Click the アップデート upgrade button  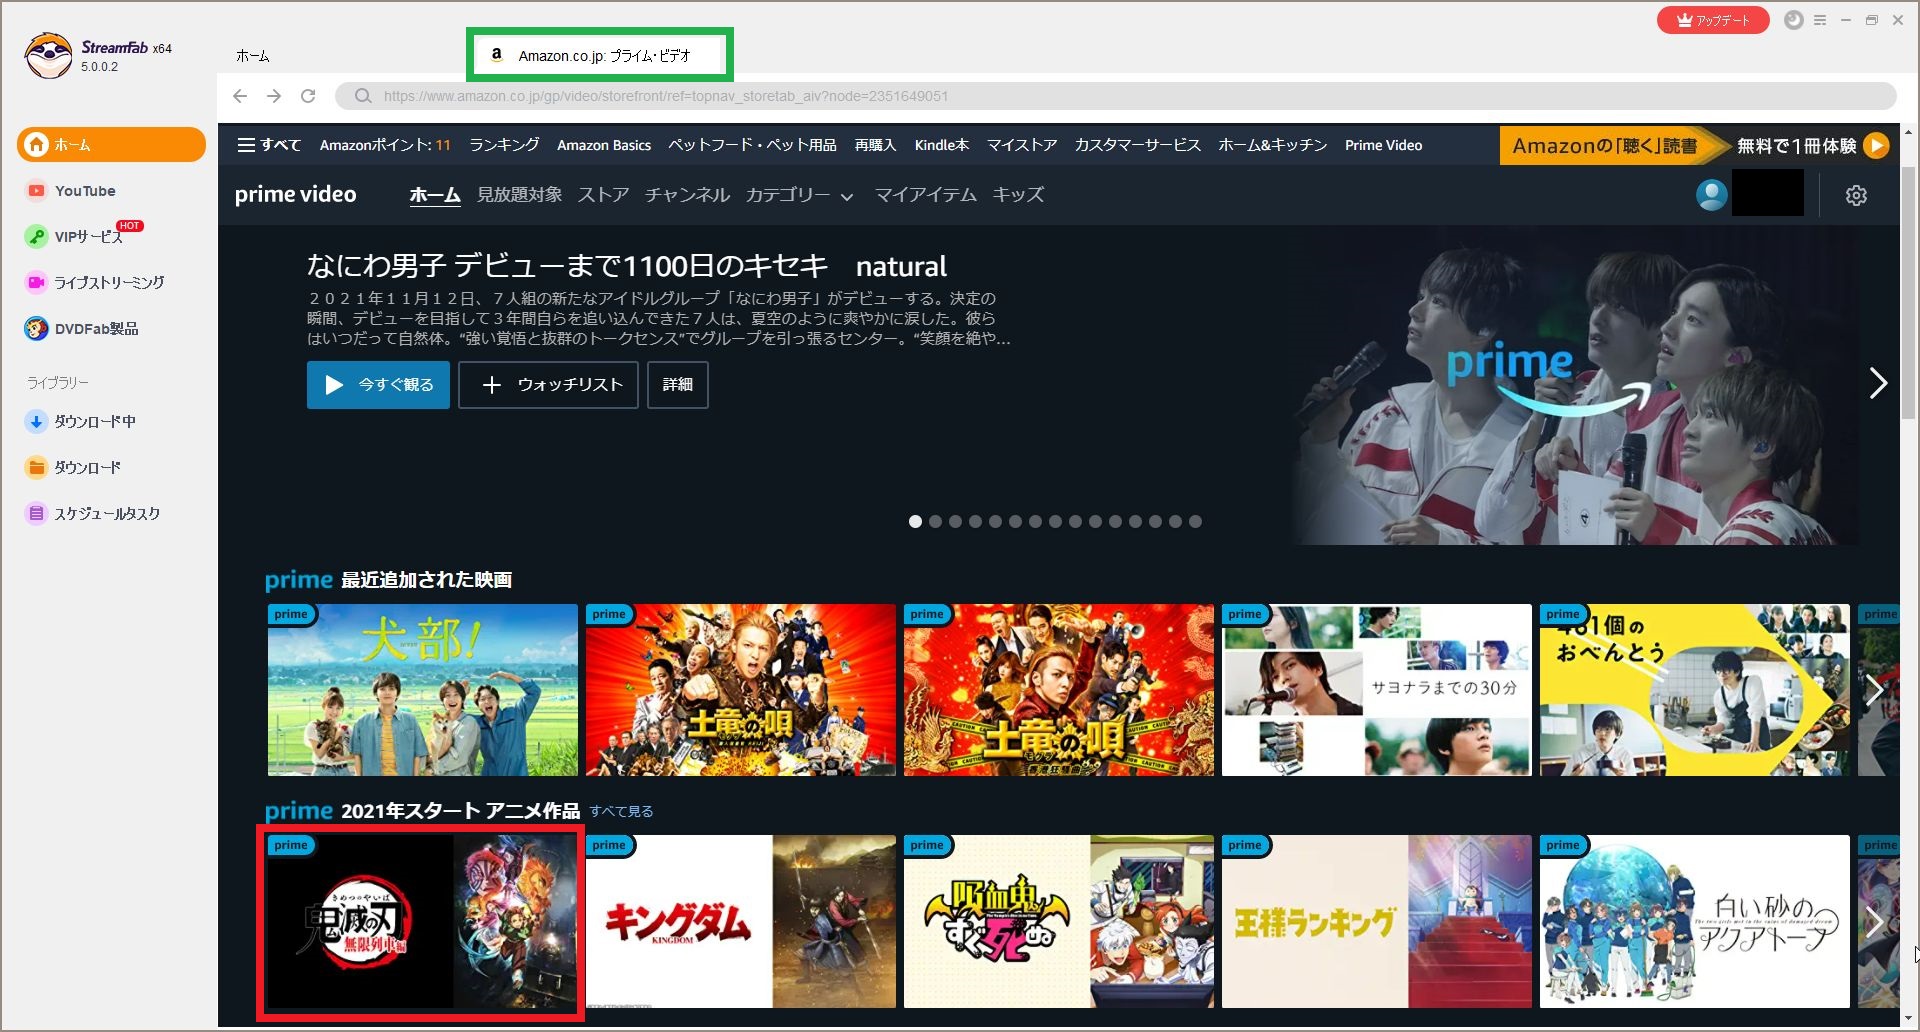[1713, 20]
